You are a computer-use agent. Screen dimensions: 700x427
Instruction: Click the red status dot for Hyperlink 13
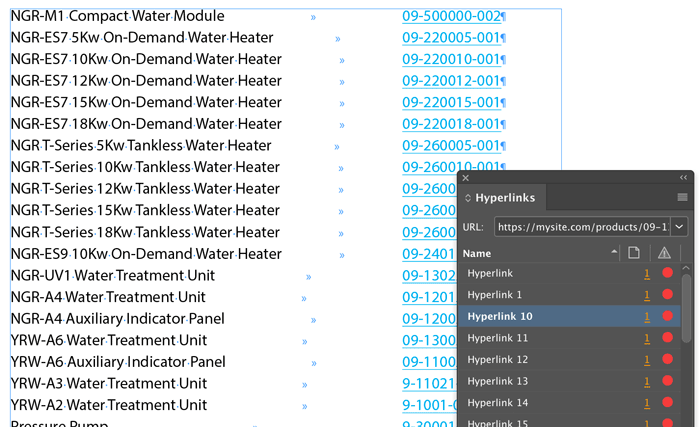(x=667, y=381)
